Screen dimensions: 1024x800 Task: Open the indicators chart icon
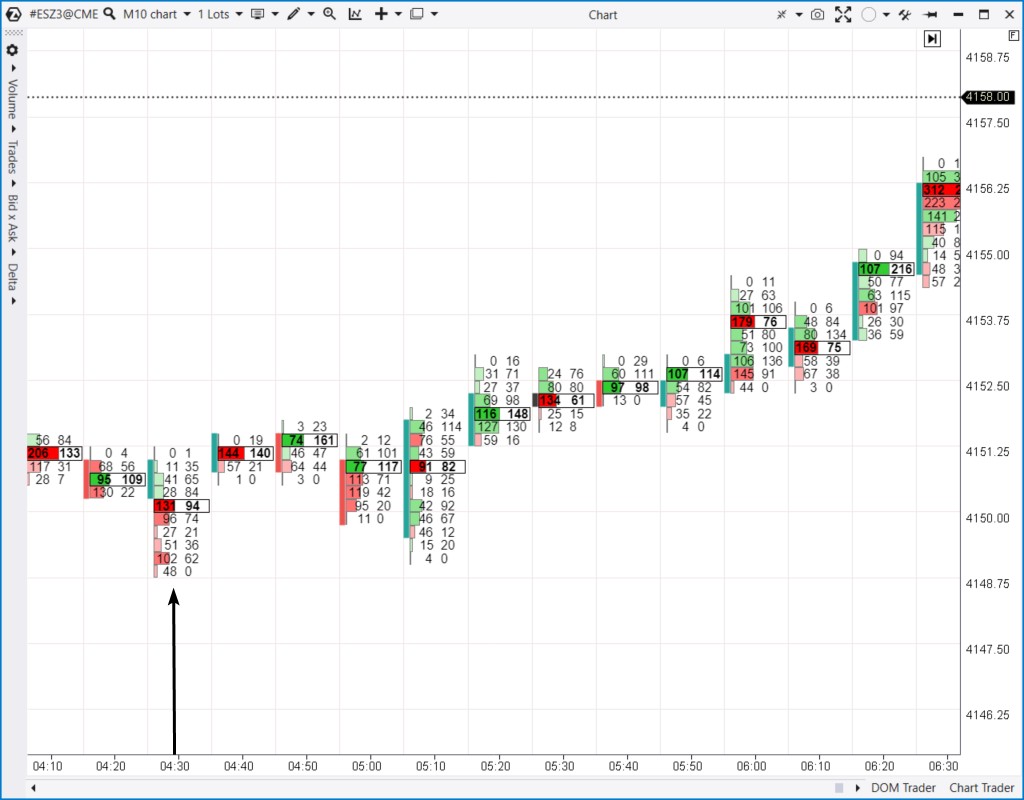(x=356, y=15)
